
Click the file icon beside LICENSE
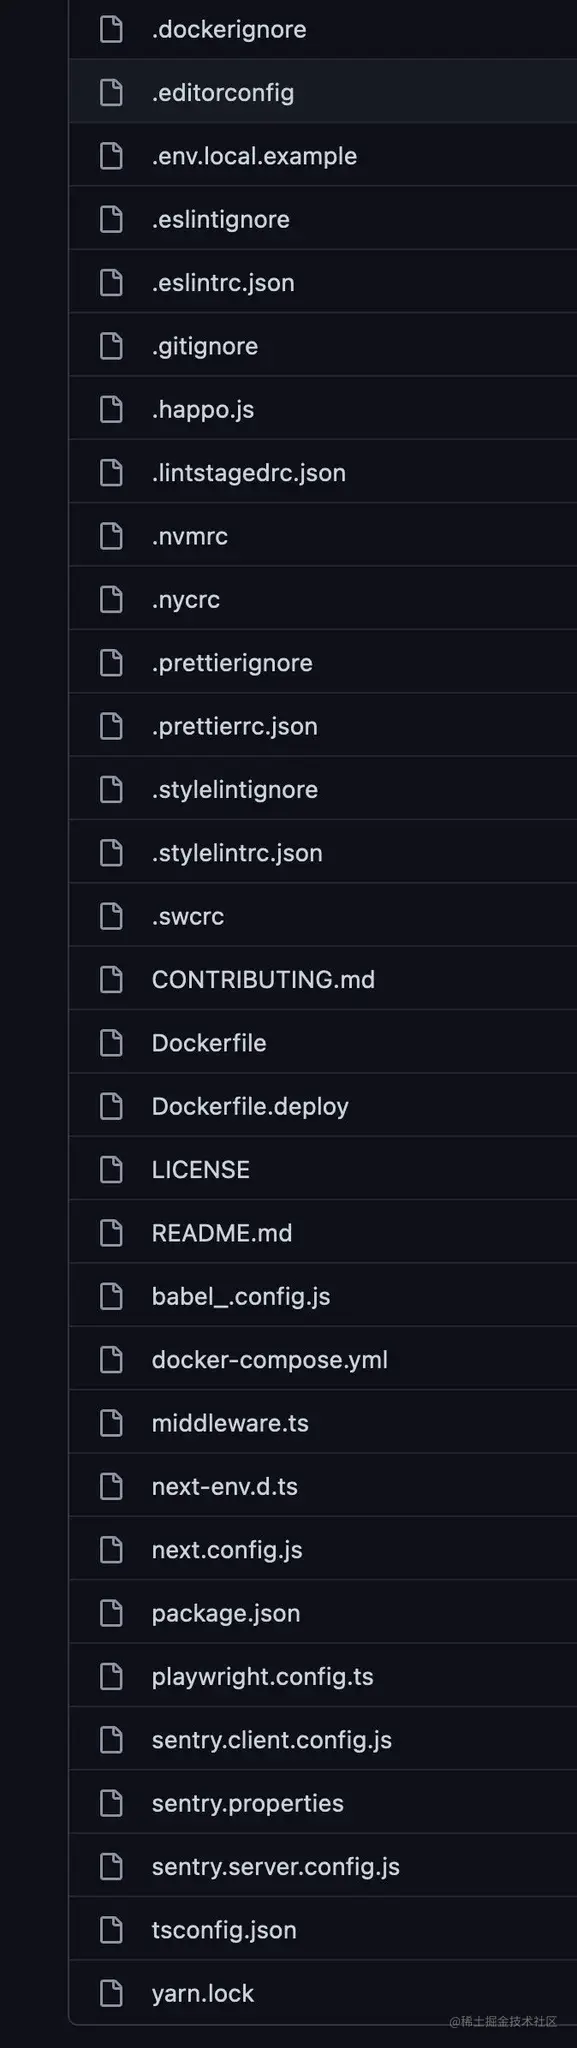(x=112, y=1169)
